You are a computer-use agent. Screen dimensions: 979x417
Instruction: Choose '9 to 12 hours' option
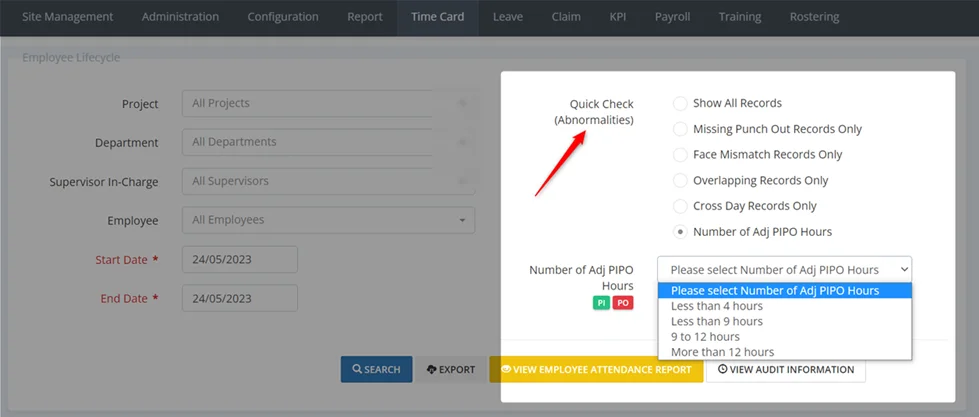785,336
